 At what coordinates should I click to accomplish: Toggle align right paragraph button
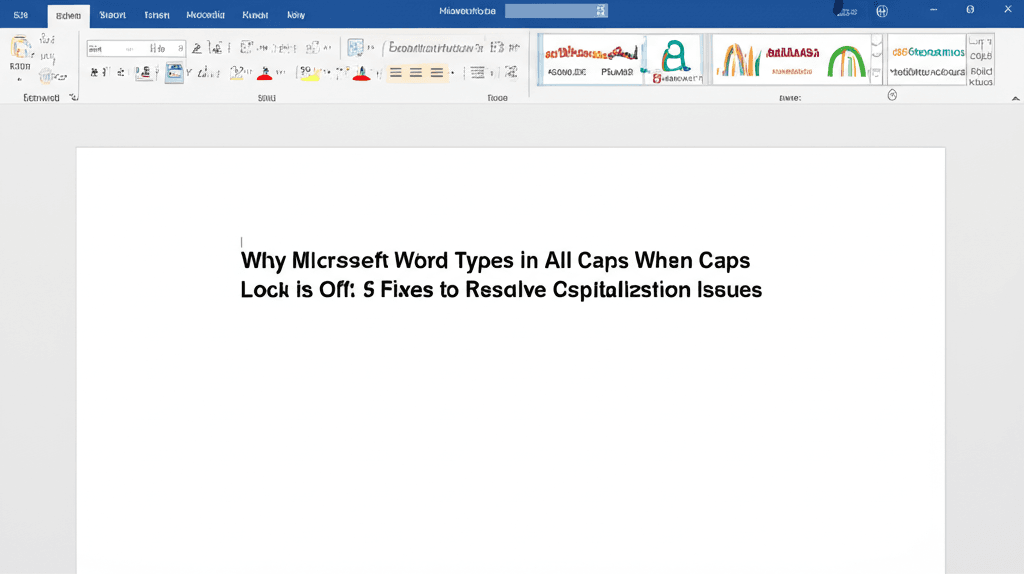(437, 72)
